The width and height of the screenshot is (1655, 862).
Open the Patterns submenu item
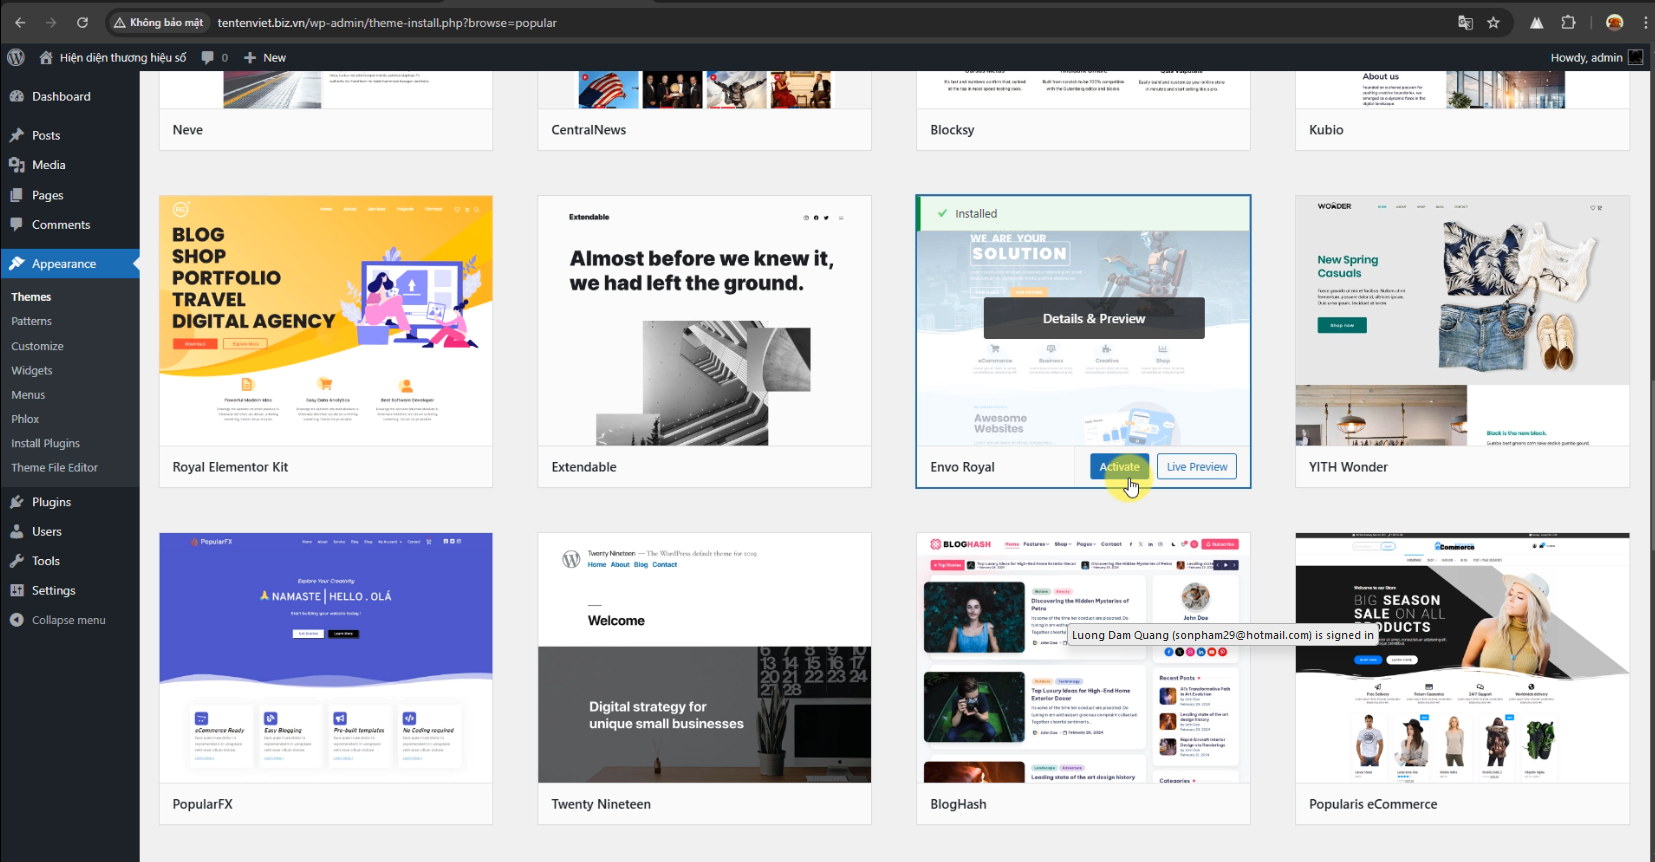[32, 321]
